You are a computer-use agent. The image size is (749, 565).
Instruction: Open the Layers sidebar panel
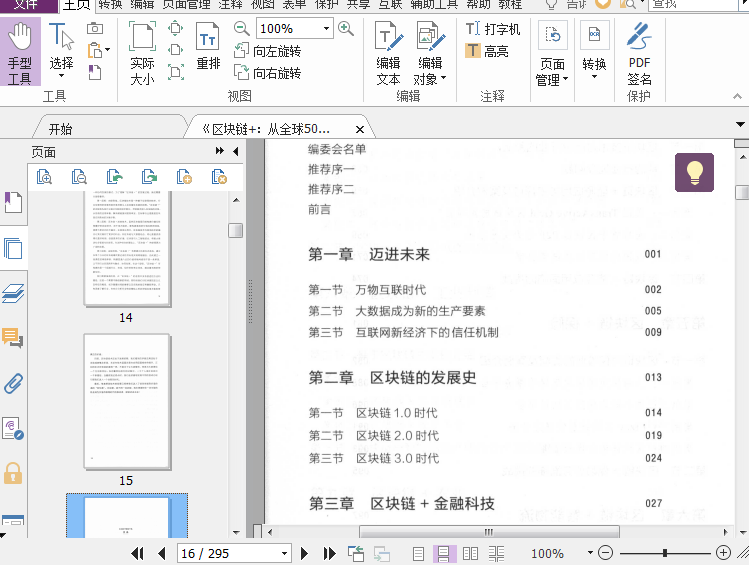click(13, 293)
